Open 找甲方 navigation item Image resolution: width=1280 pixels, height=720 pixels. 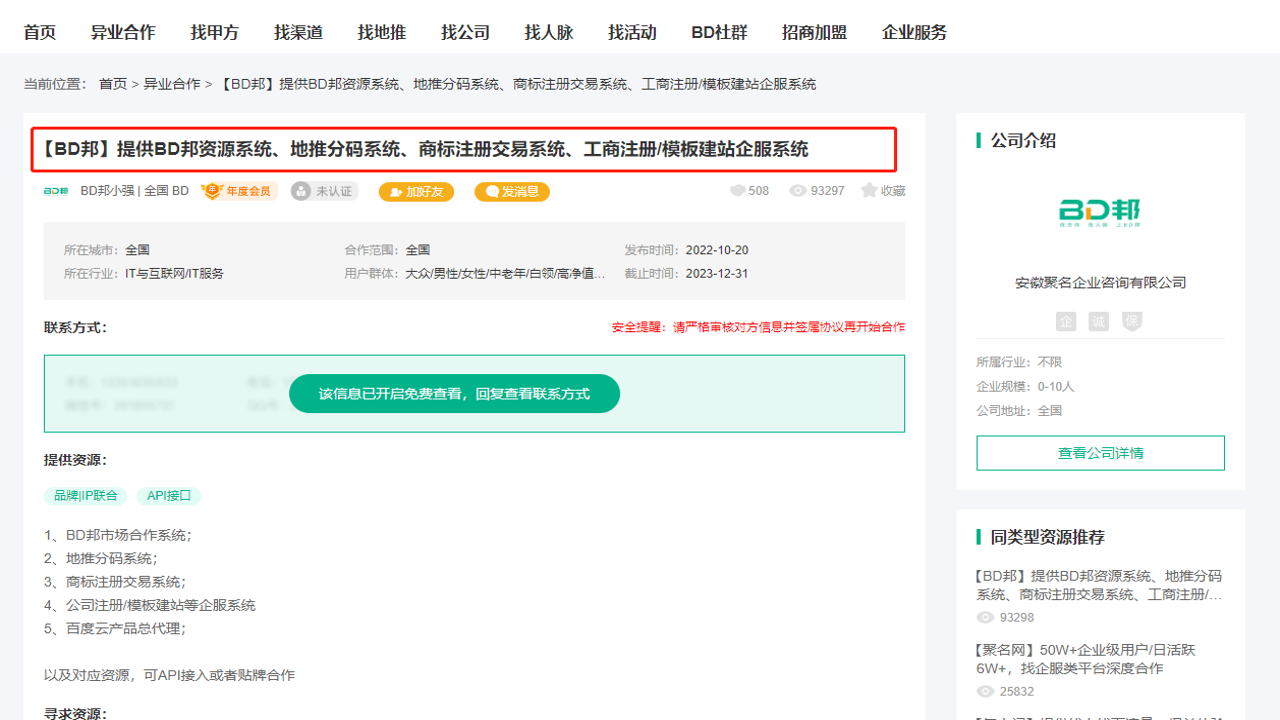point(215,32)
